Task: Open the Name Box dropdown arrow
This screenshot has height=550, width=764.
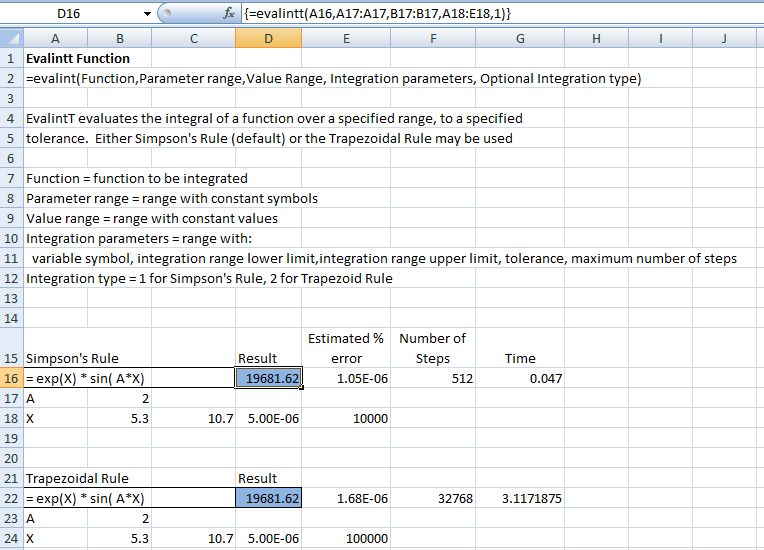Action: tap(148, 15)
